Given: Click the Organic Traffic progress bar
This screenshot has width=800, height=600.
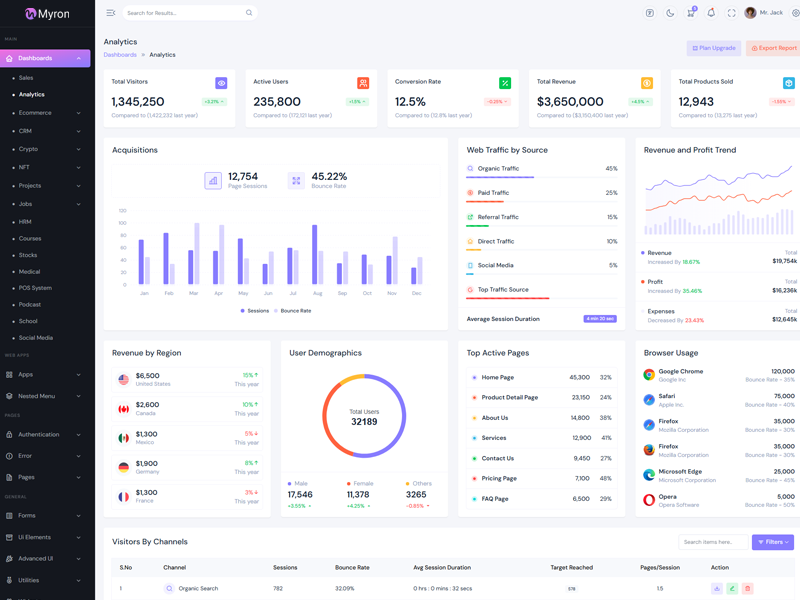Looking at the screenshot, I should coord(500,177).
